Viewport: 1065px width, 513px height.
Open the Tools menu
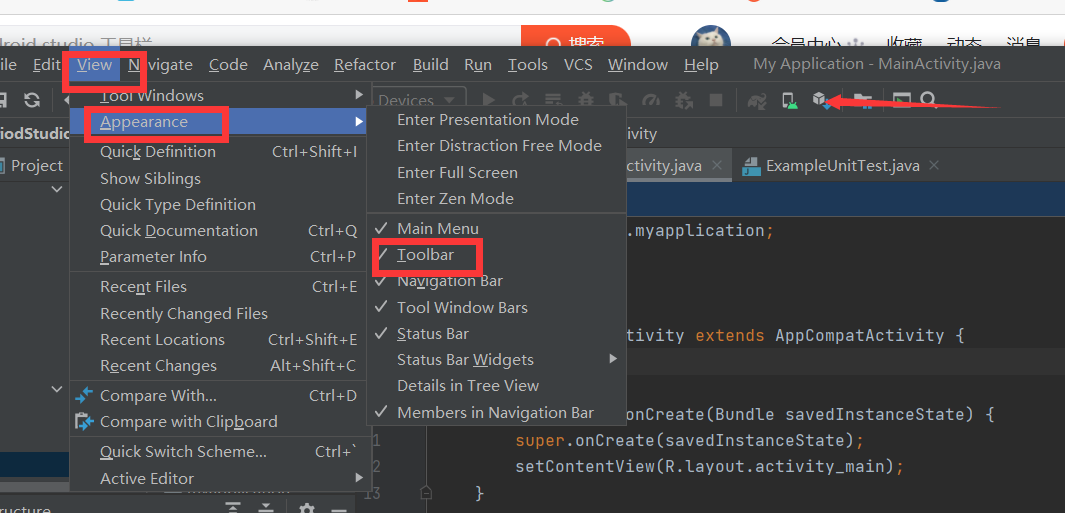click(x=528, y=65)
